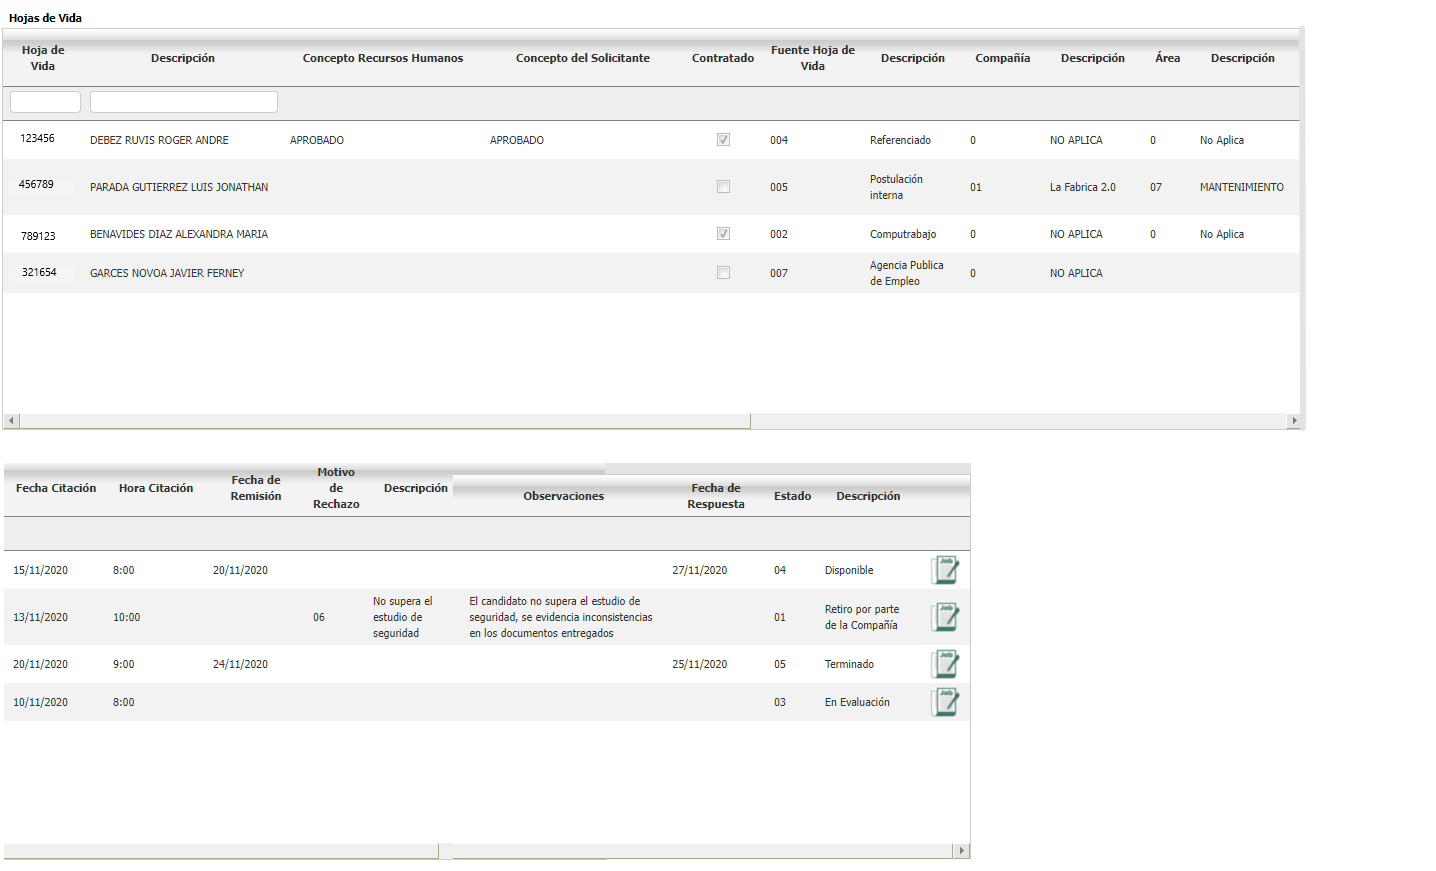
Task: Click edit icon for En Evaluación row
Action: pyautogui.click(x=945, y=702)
